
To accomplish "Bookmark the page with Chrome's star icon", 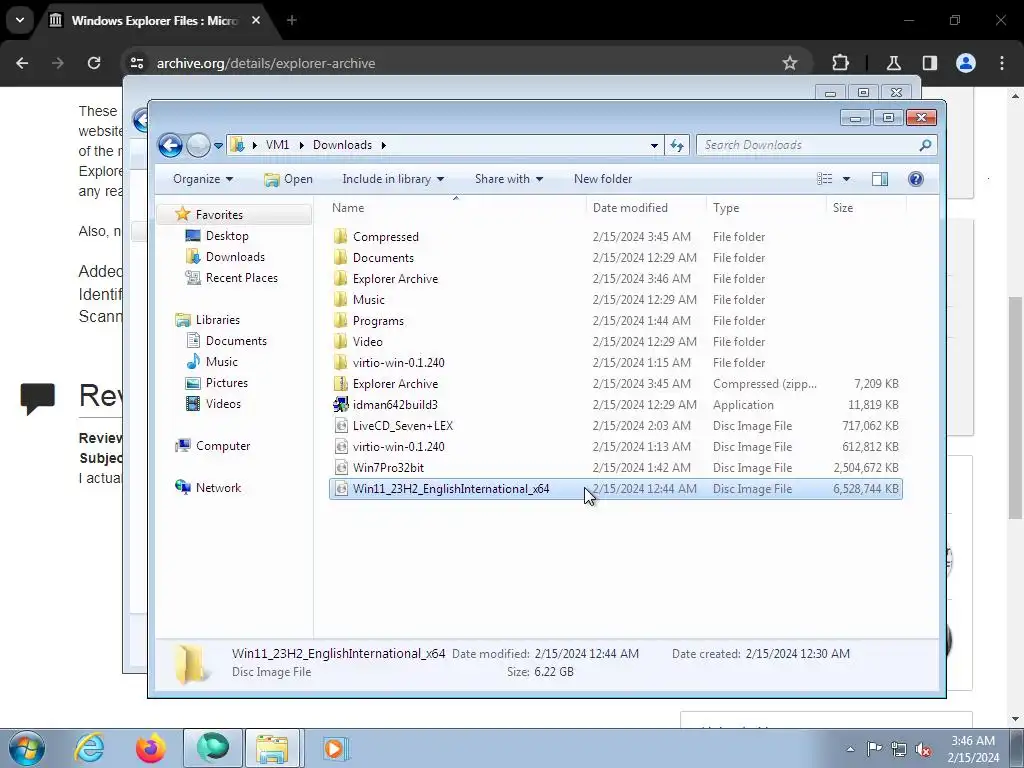I will tap(790, 63).
